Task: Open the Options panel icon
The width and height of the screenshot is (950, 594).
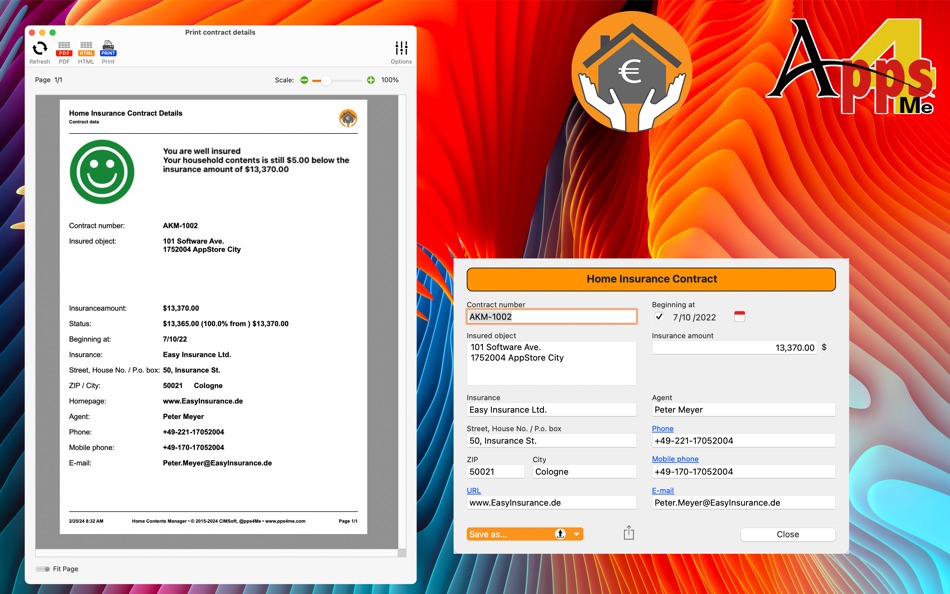Action: 401,47
